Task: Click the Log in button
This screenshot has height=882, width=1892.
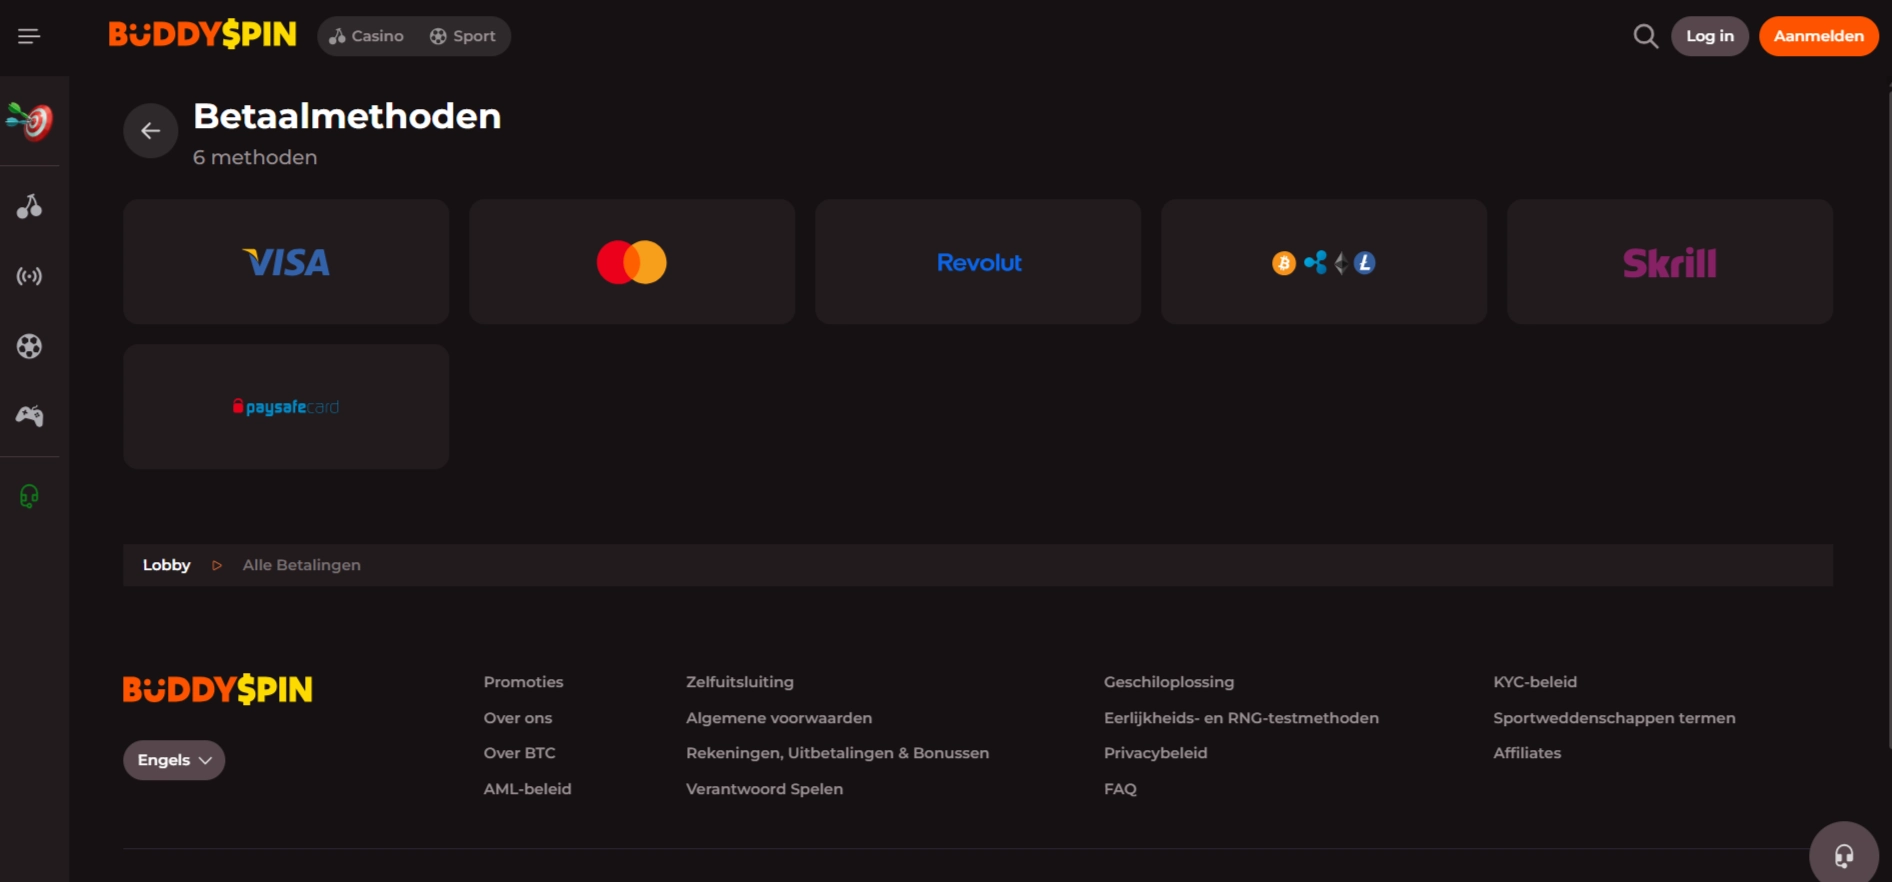Action: [x=1710, y=36]
